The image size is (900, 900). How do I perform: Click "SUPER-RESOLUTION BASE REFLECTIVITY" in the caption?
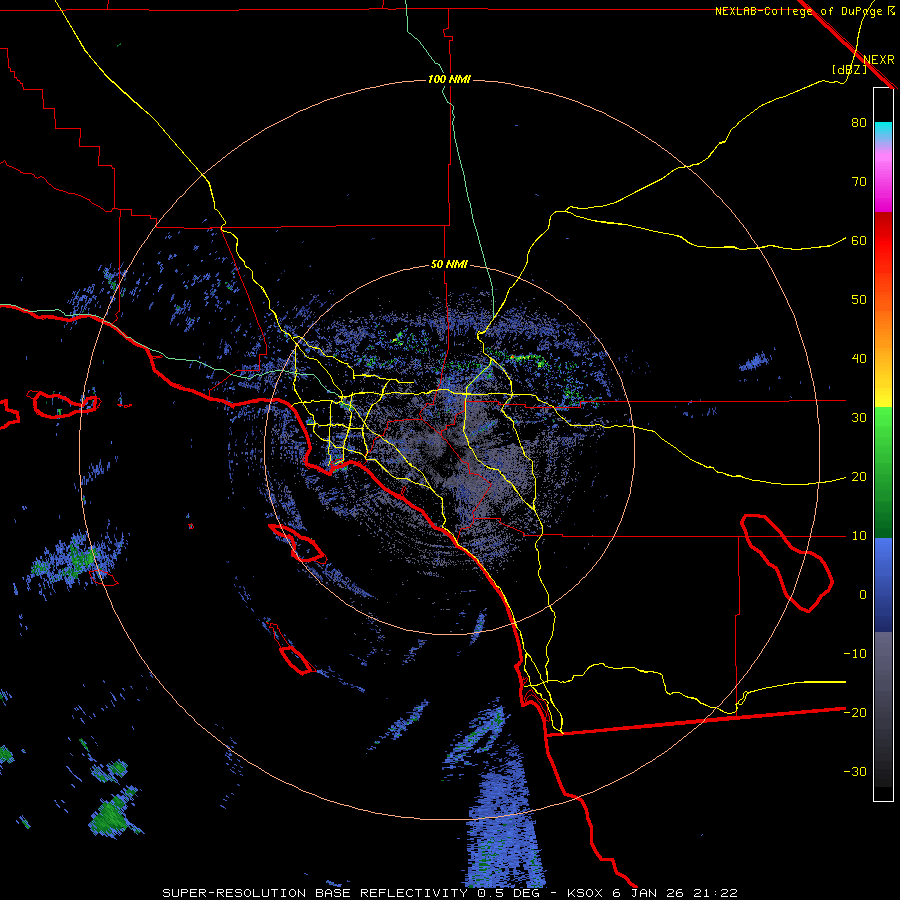pos(315,893)
